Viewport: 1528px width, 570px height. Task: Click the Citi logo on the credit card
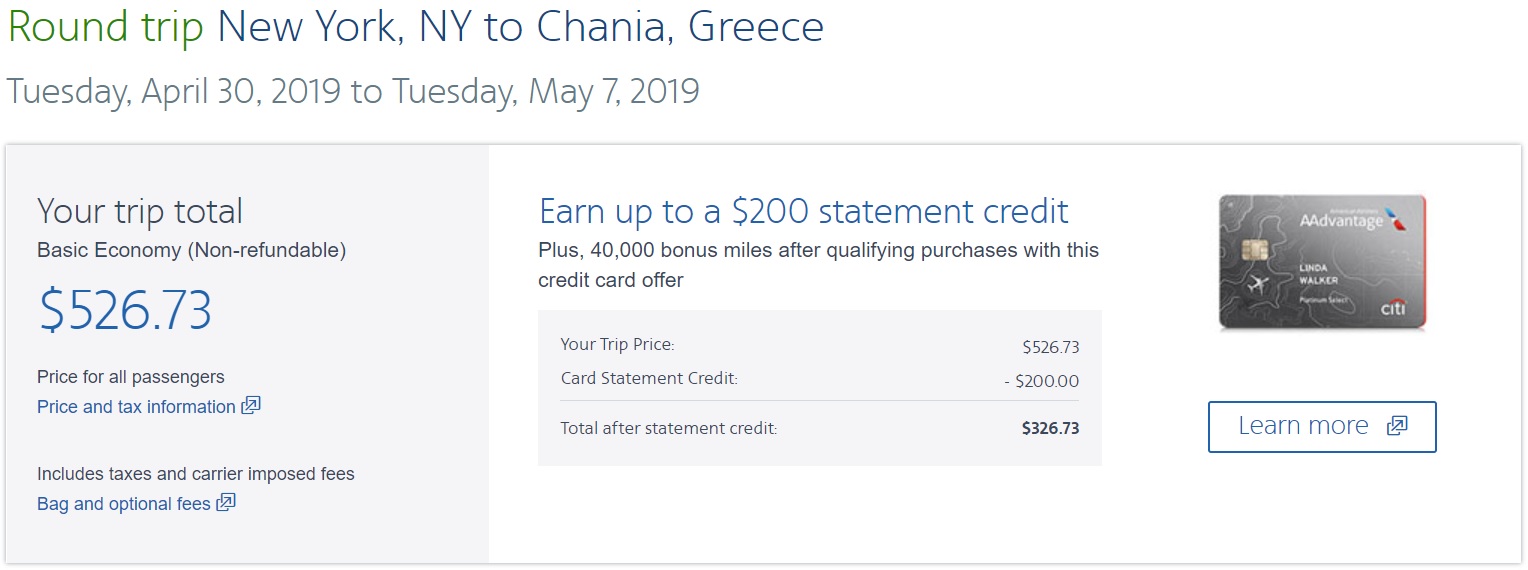pos(1393,309)
